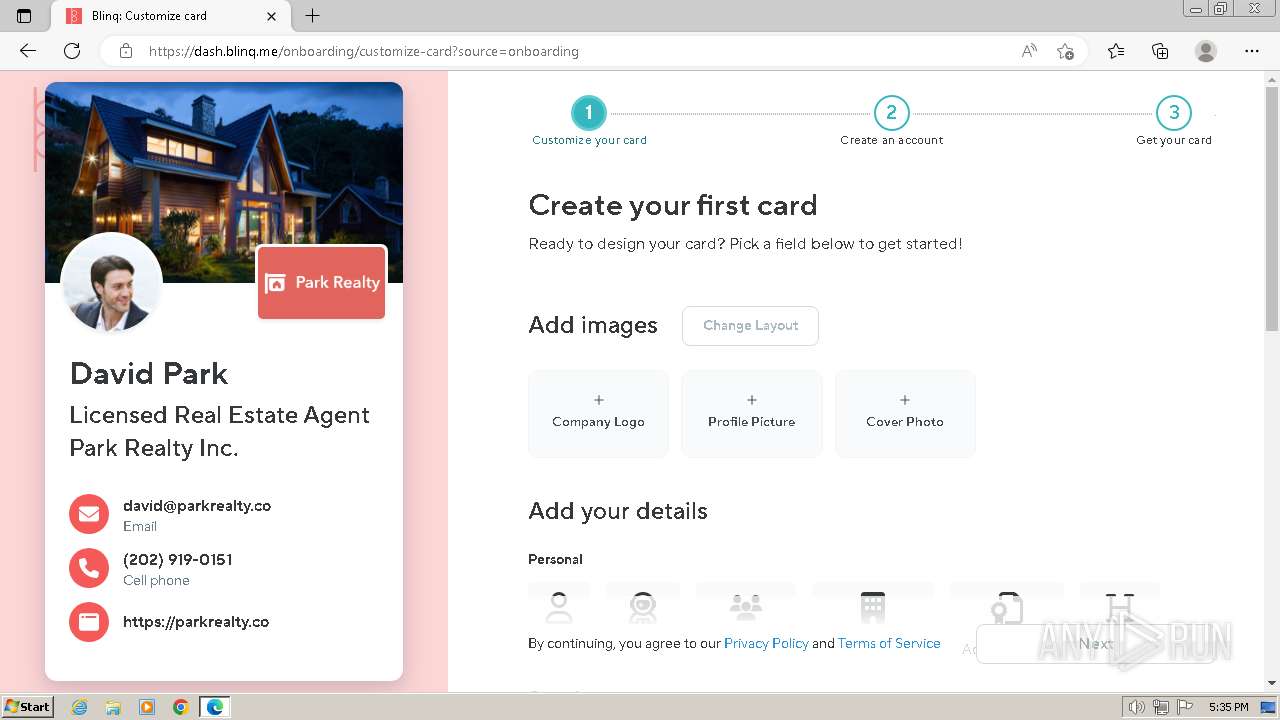The width and height of the screenshot is (1280, 720).
Task: Add this page to favorites
Action: (x=1065, y=51)
